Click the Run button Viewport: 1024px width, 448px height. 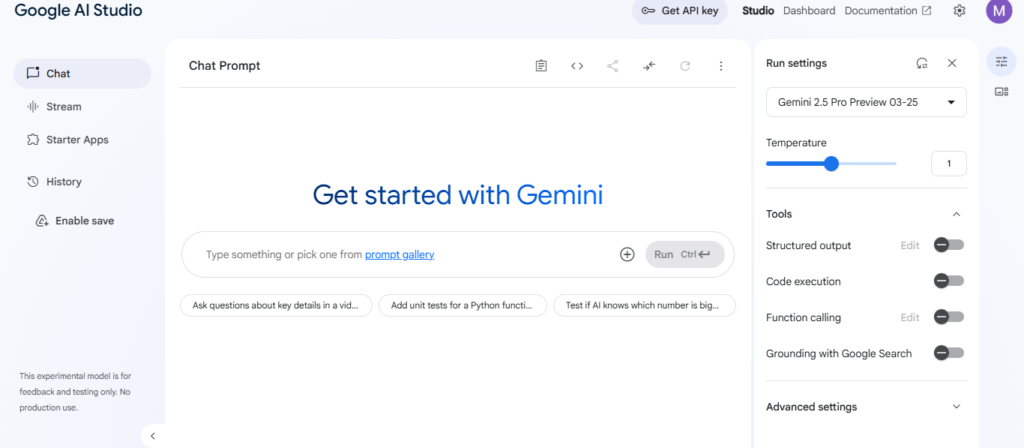(685, 255)
